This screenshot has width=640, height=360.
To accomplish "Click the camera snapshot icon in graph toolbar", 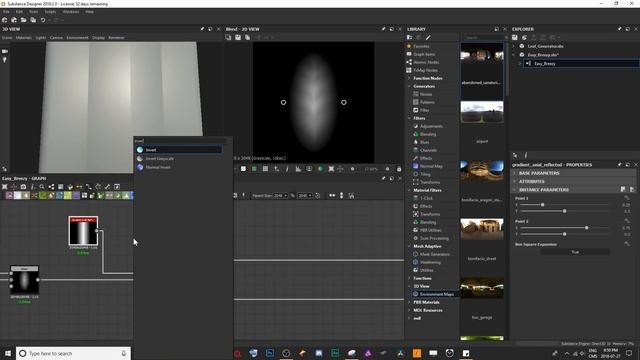I will coord(23,187).
